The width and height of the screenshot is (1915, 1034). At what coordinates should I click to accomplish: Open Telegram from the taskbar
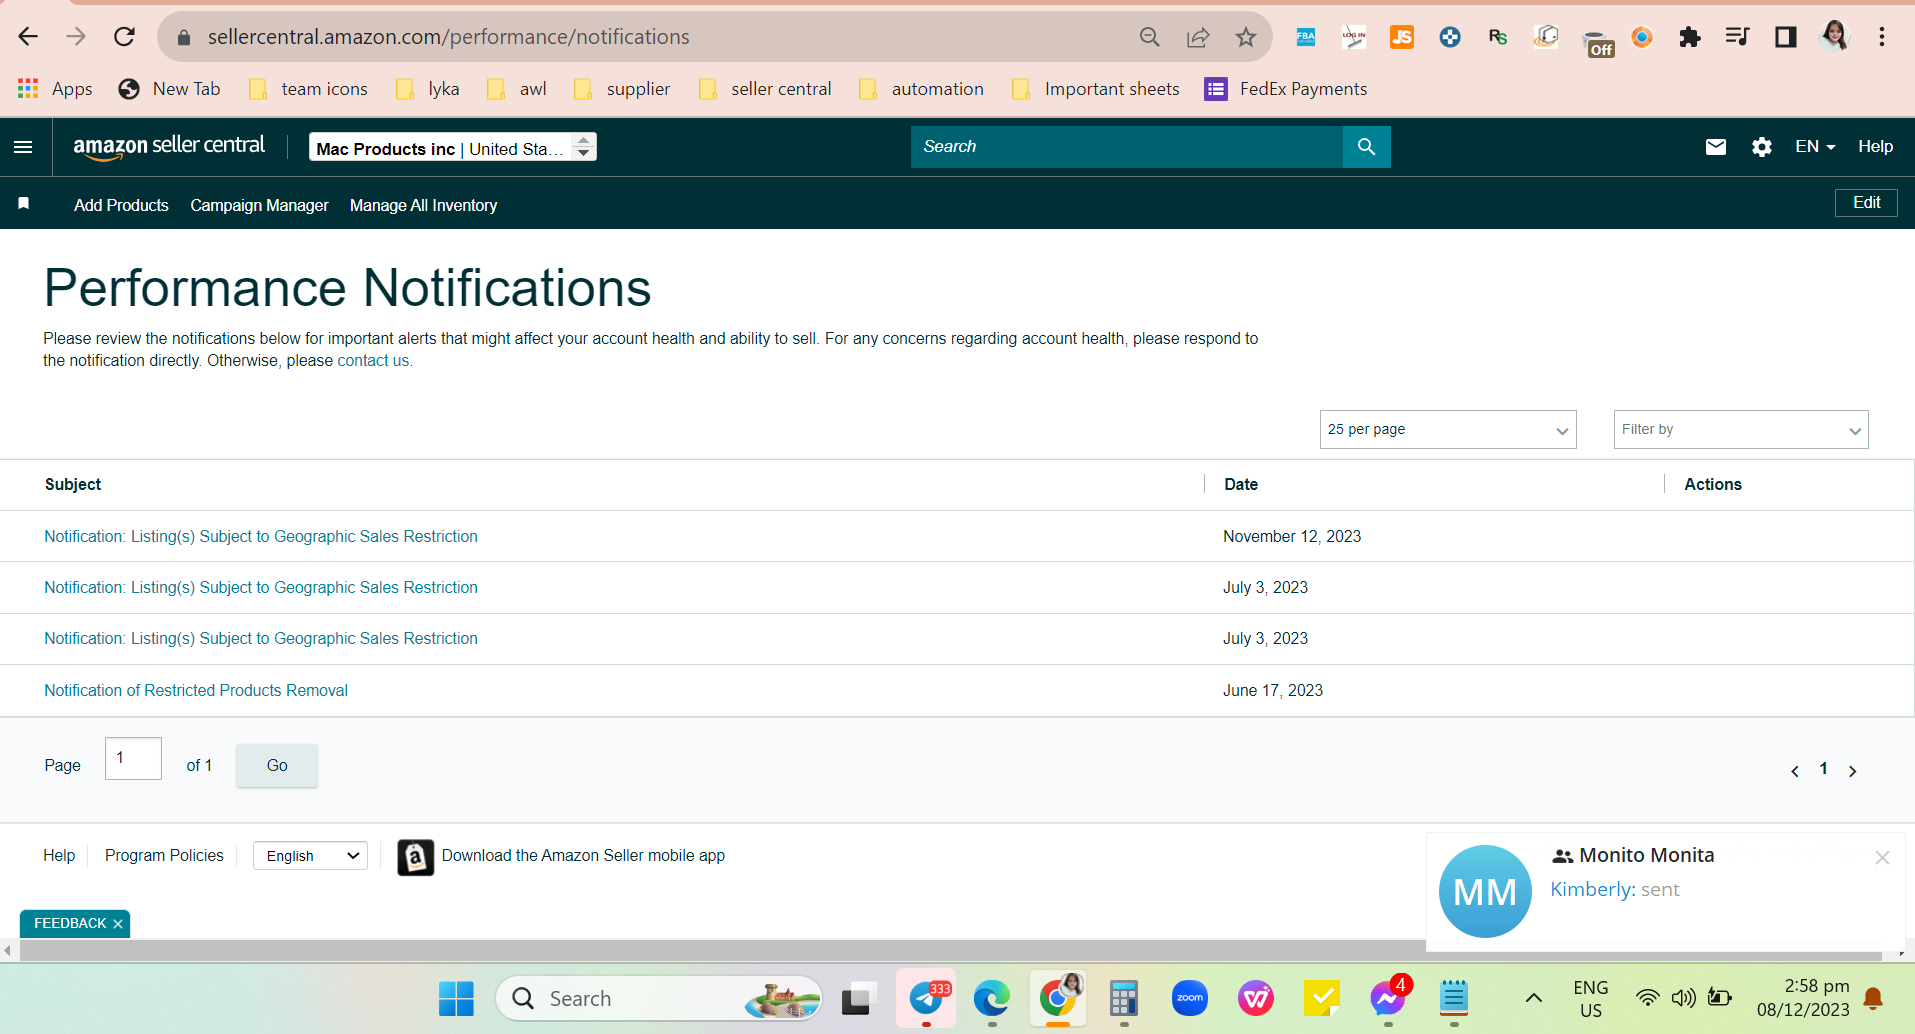927,998
